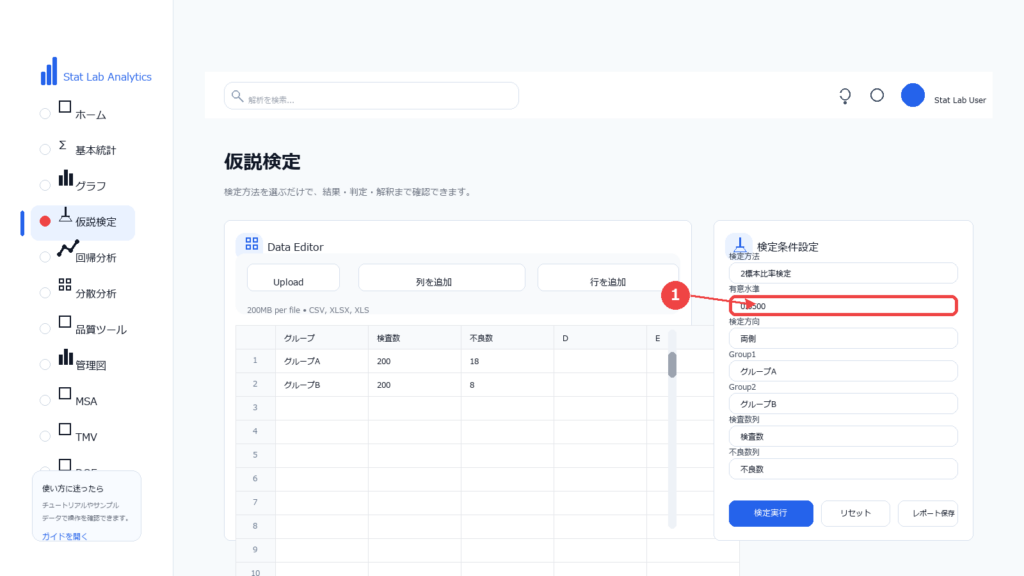
Task: Click the Stat Lab Analytics bar-chart logo
Action: point(49,71)
